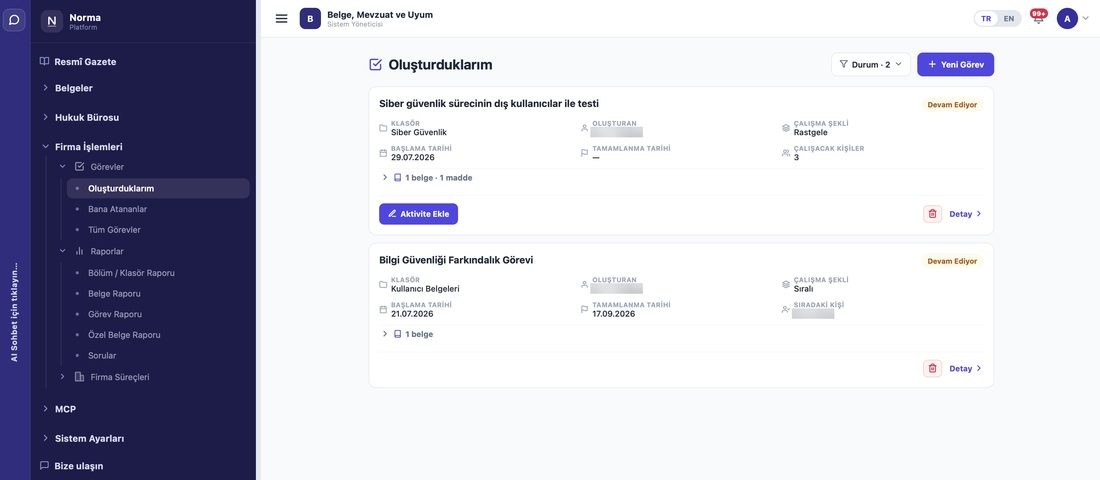Click the Bize ulaşın message icon
1100x480 pixels.
(x=45, y=465)
